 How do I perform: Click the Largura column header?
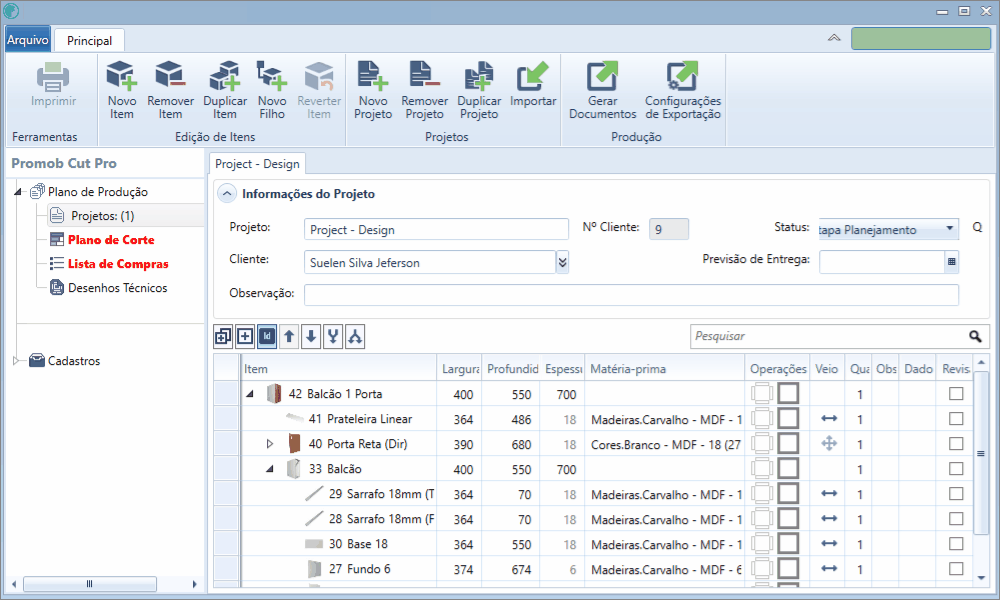pos(459,369)
